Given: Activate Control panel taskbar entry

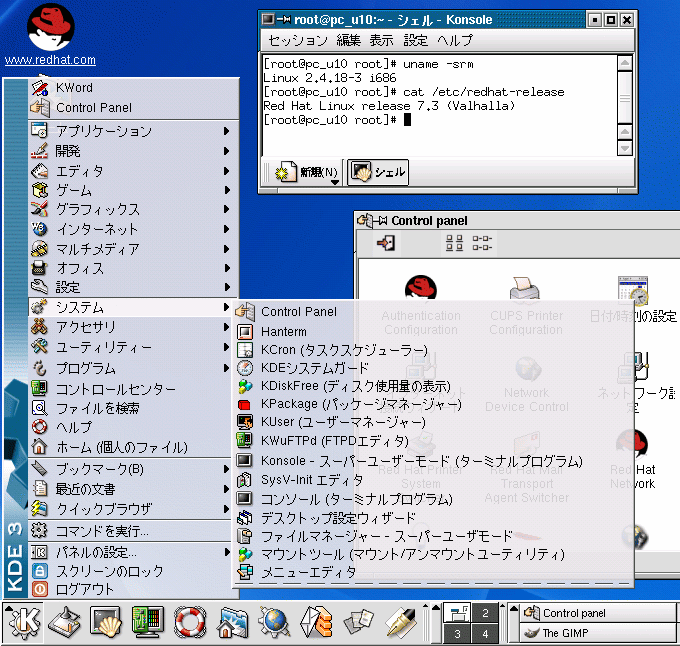Looking at the screenshot, I should [598, 613].
